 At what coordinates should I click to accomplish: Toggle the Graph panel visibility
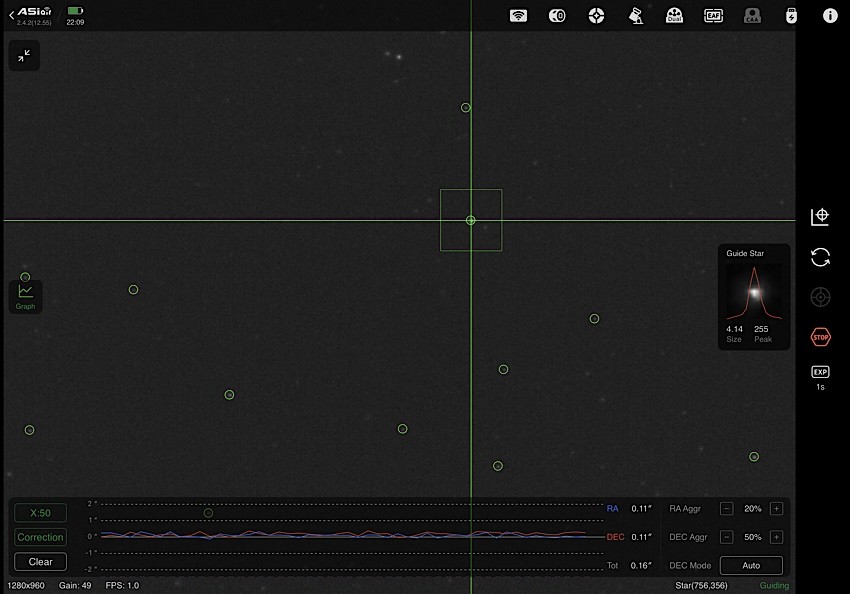tap(25, 295)
